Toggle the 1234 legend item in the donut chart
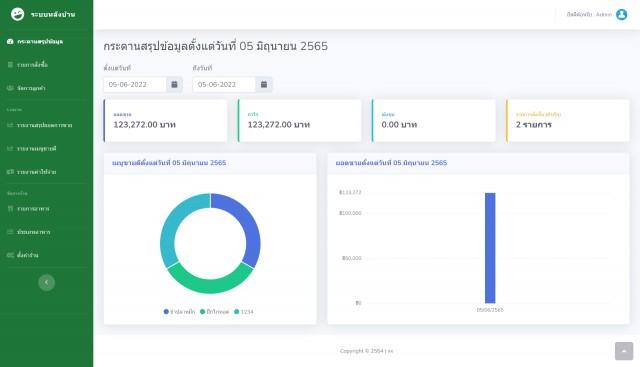Screen dimensions: 640x367 (x=244, y=312)
